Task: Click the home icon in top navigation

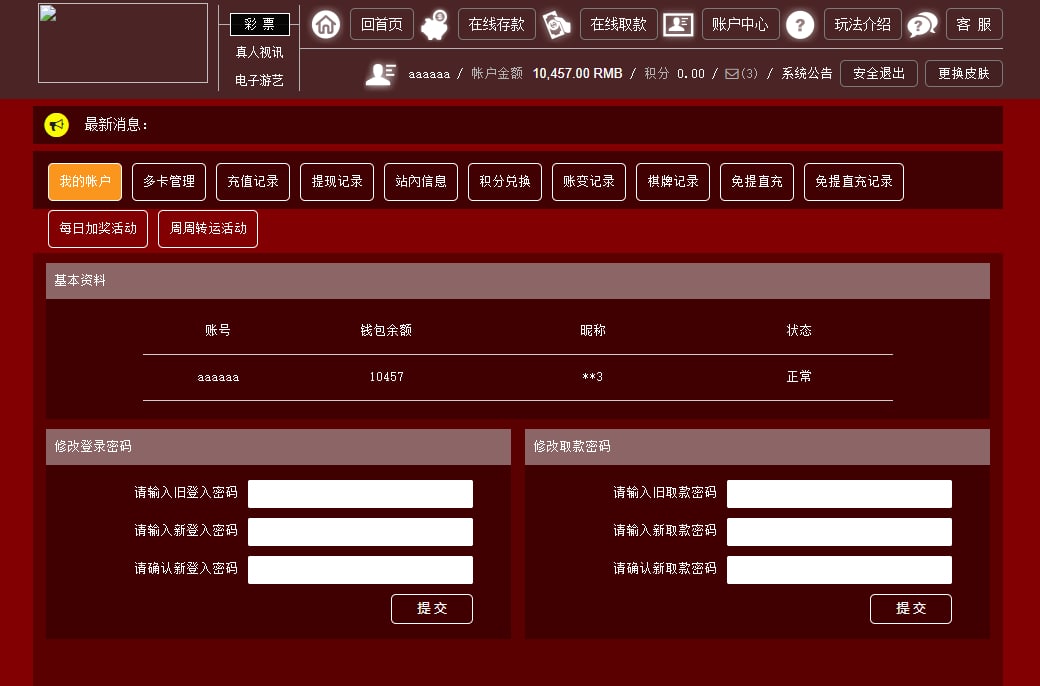Action: [326, 25]
